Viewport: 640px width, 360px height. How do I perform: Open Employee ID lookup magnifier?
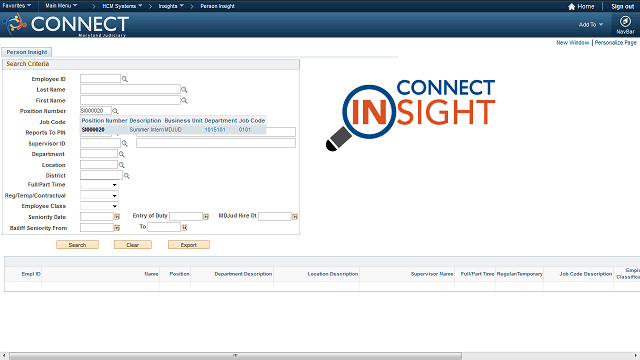(x=124, y=79)
